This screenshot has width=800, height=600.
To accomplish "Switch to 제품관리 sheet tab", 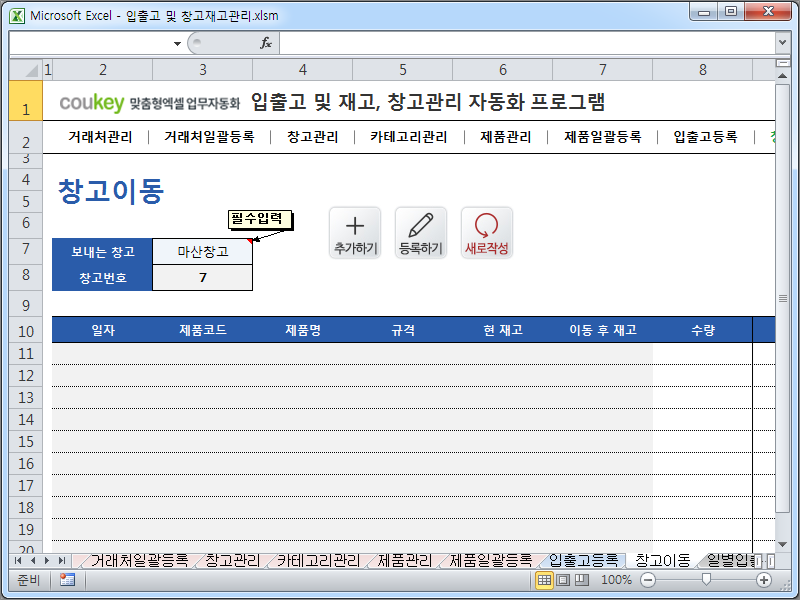I will pyautogui.click(x=405, y=561).
